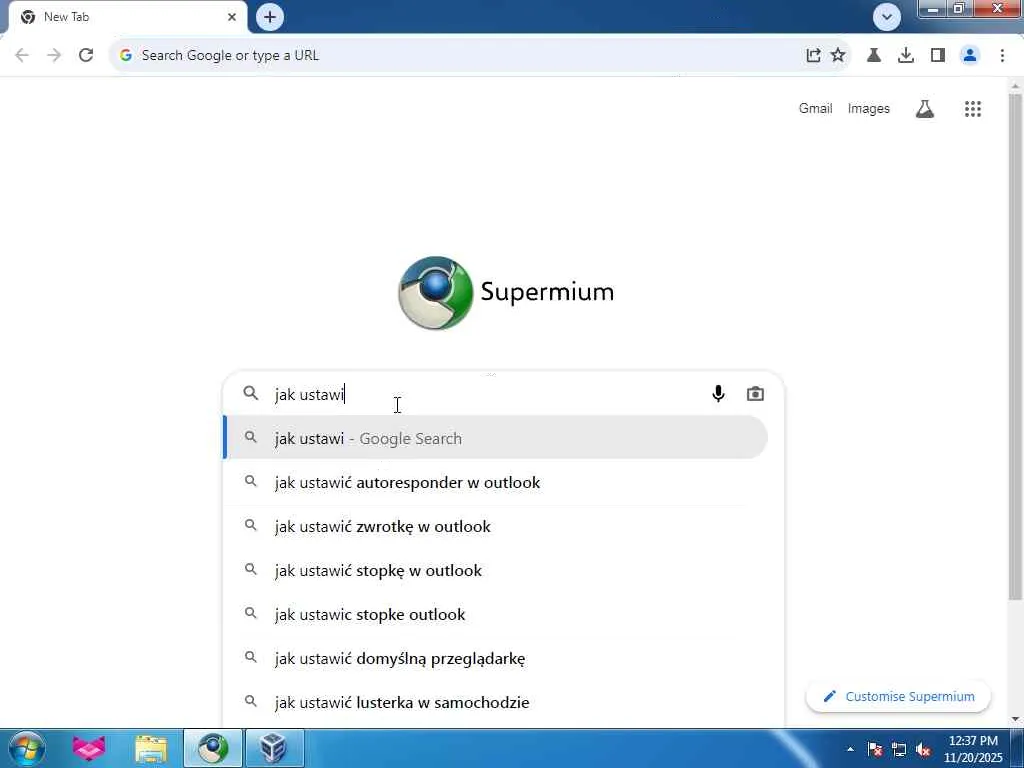Open the Gmail link
The width and height of the screenshot is (1024, 768).
(x=815, y=108)
